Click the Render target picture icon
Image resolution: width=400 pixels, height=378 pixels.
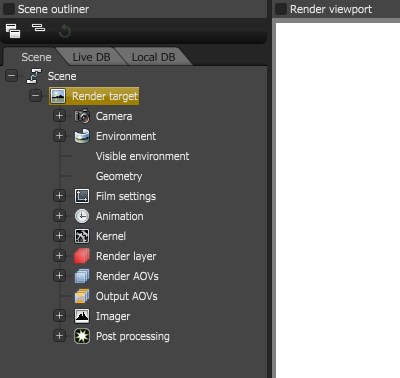click(x=58, y=96)
